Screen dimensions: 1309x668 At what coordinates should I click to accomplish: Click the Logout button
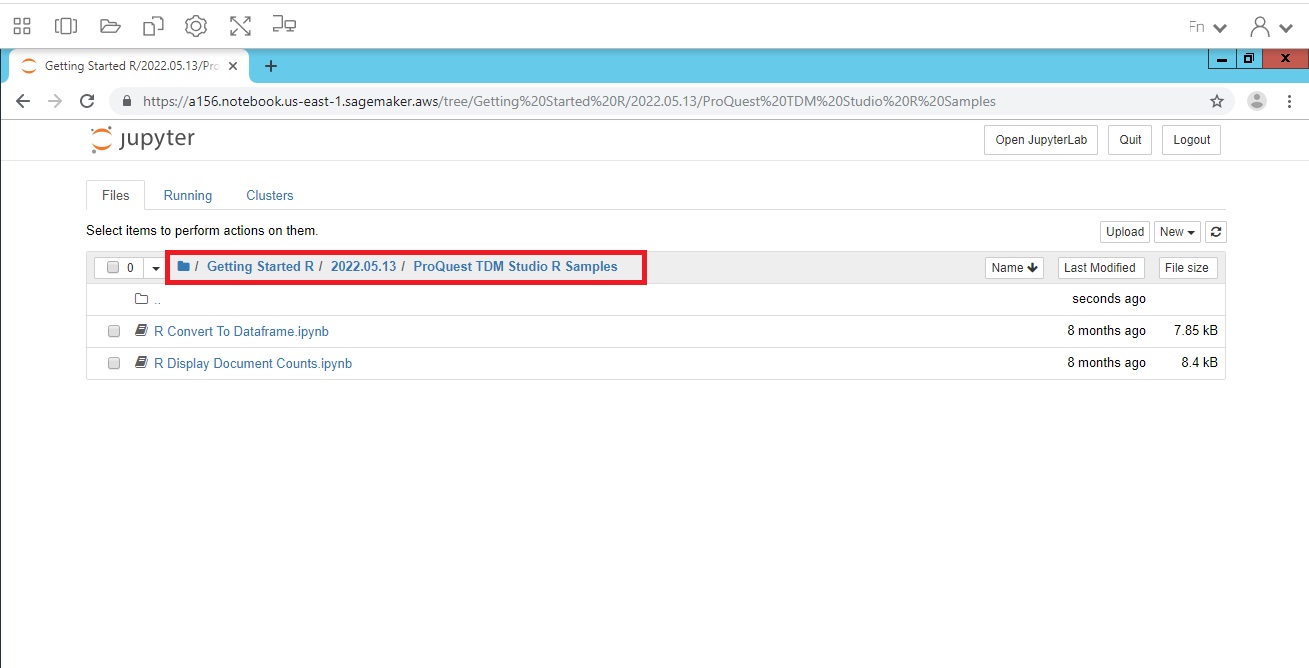1192,140
